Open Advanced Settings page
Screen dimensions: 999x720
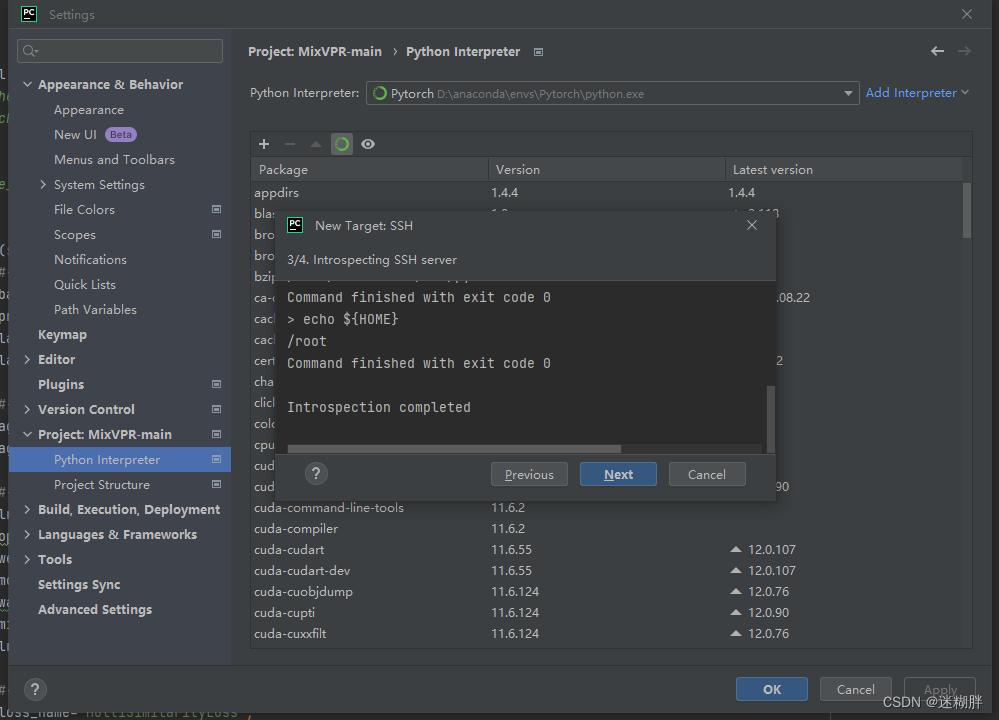94,609
